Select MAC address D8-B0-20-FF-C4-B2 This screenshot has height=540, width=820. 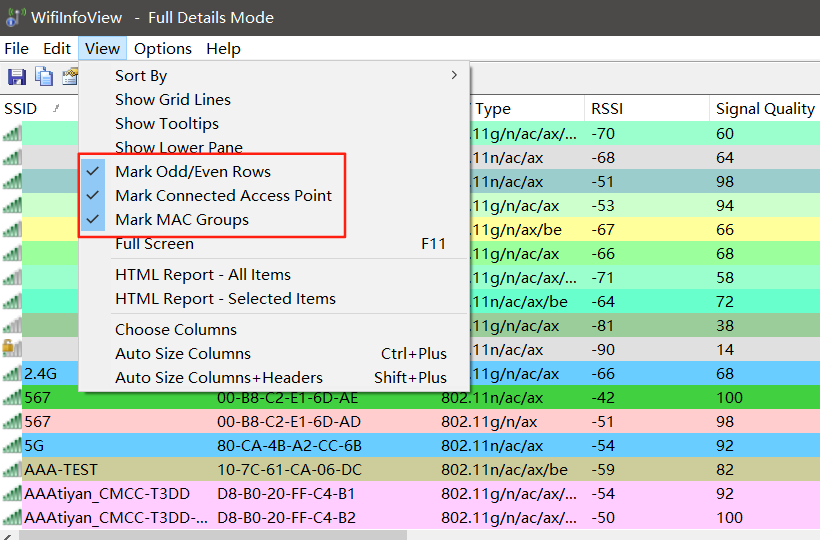(286, 518)
